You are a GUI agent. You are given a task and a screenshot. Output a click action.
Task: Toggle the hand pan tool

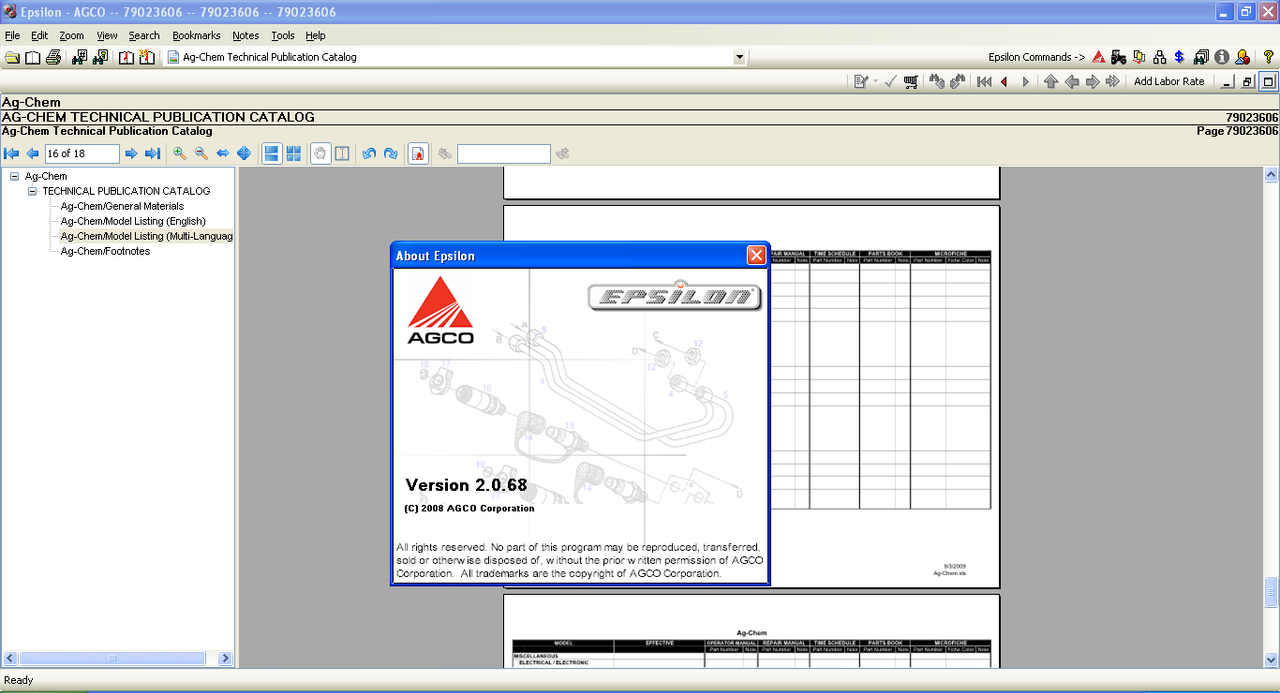[320, 153]
